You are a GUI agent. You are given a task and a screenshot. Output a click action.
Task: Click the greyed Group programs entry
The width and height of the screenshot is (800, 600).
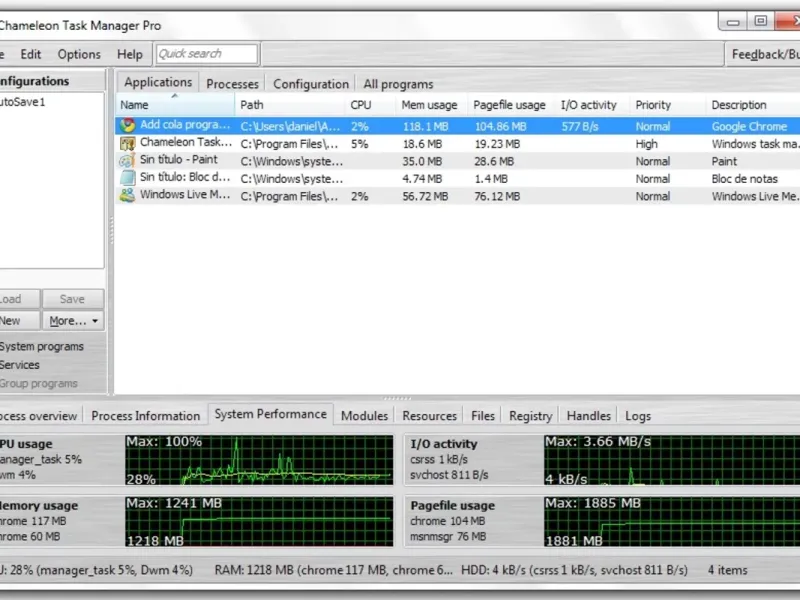pos(38,383)
